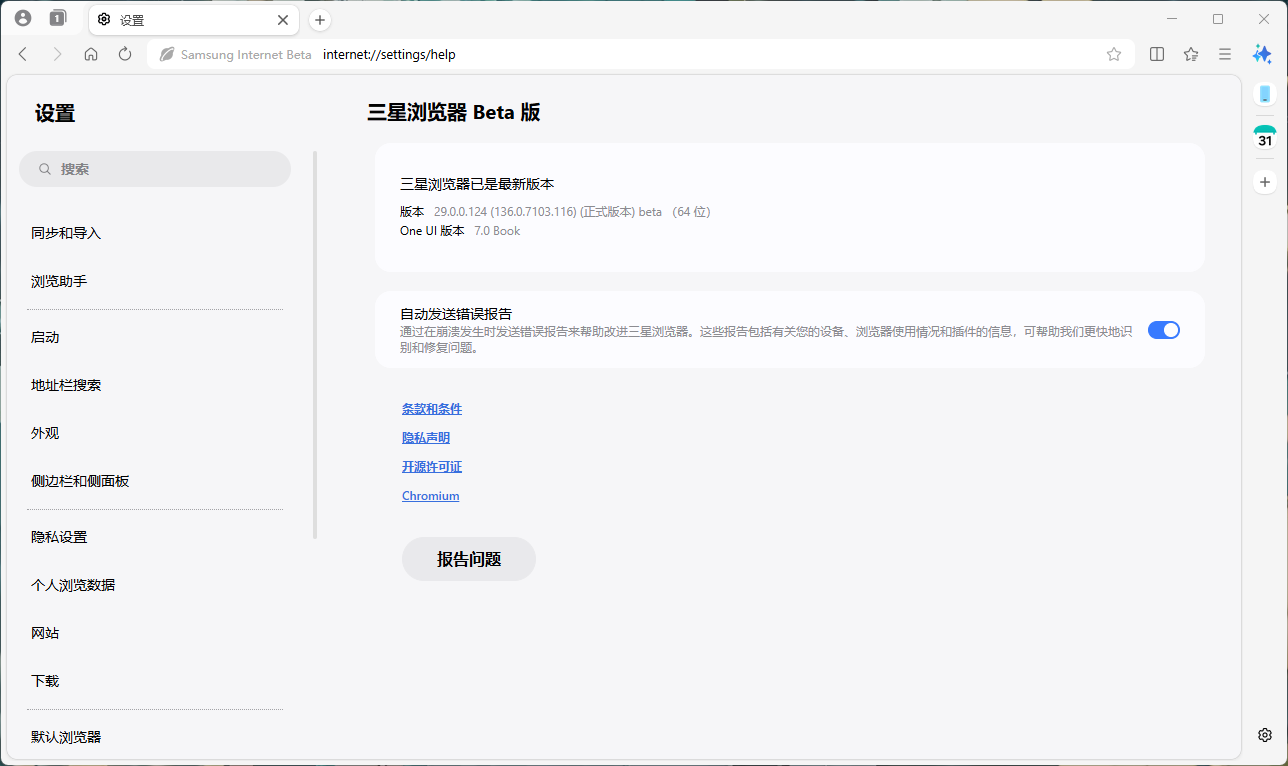Open settings gear at bottom right
The height and width of the screenshot is (766, 1288).
(1264, 733)
